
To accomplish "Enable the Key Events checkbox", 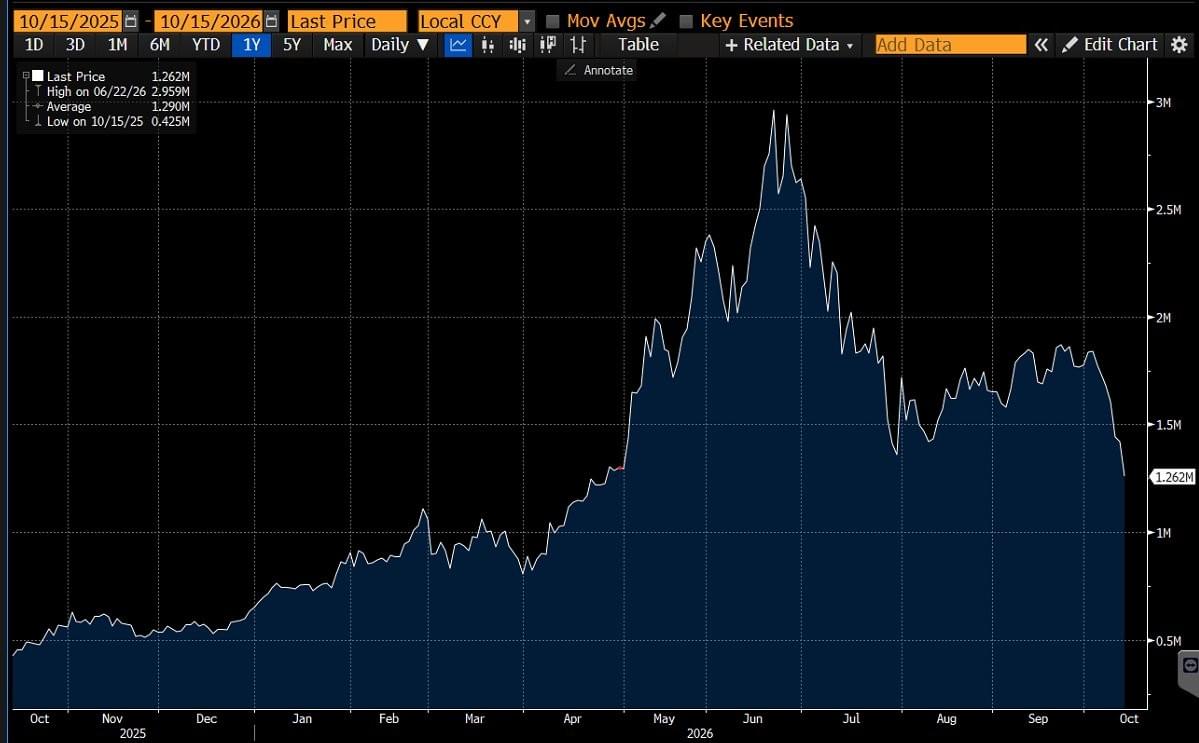I will (x=686, y=21).
